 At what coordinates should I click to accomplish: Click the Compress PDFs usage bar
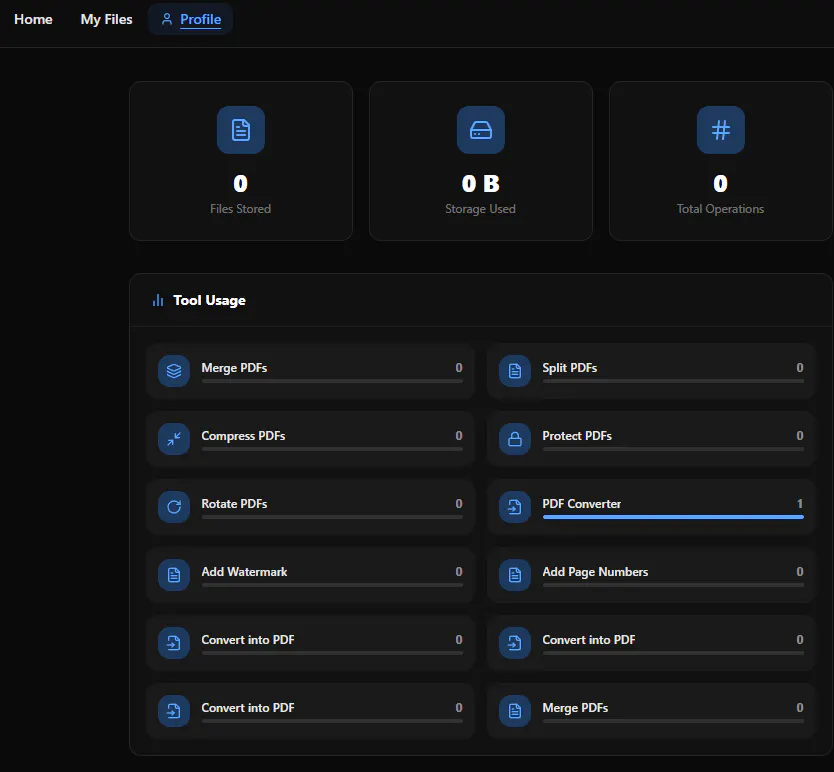tap(332, 449)
